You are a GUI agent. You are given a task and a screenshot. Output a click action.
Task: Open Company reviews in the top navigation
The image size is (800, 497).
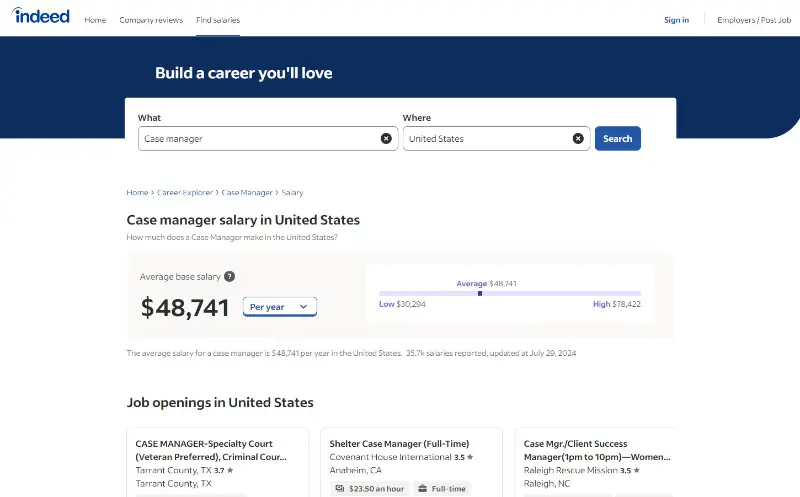coord(151,20)
